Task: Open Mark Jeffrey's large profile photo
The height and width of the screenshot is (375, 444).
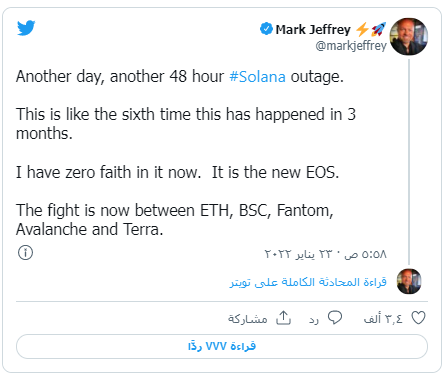Action: point(409,37)
